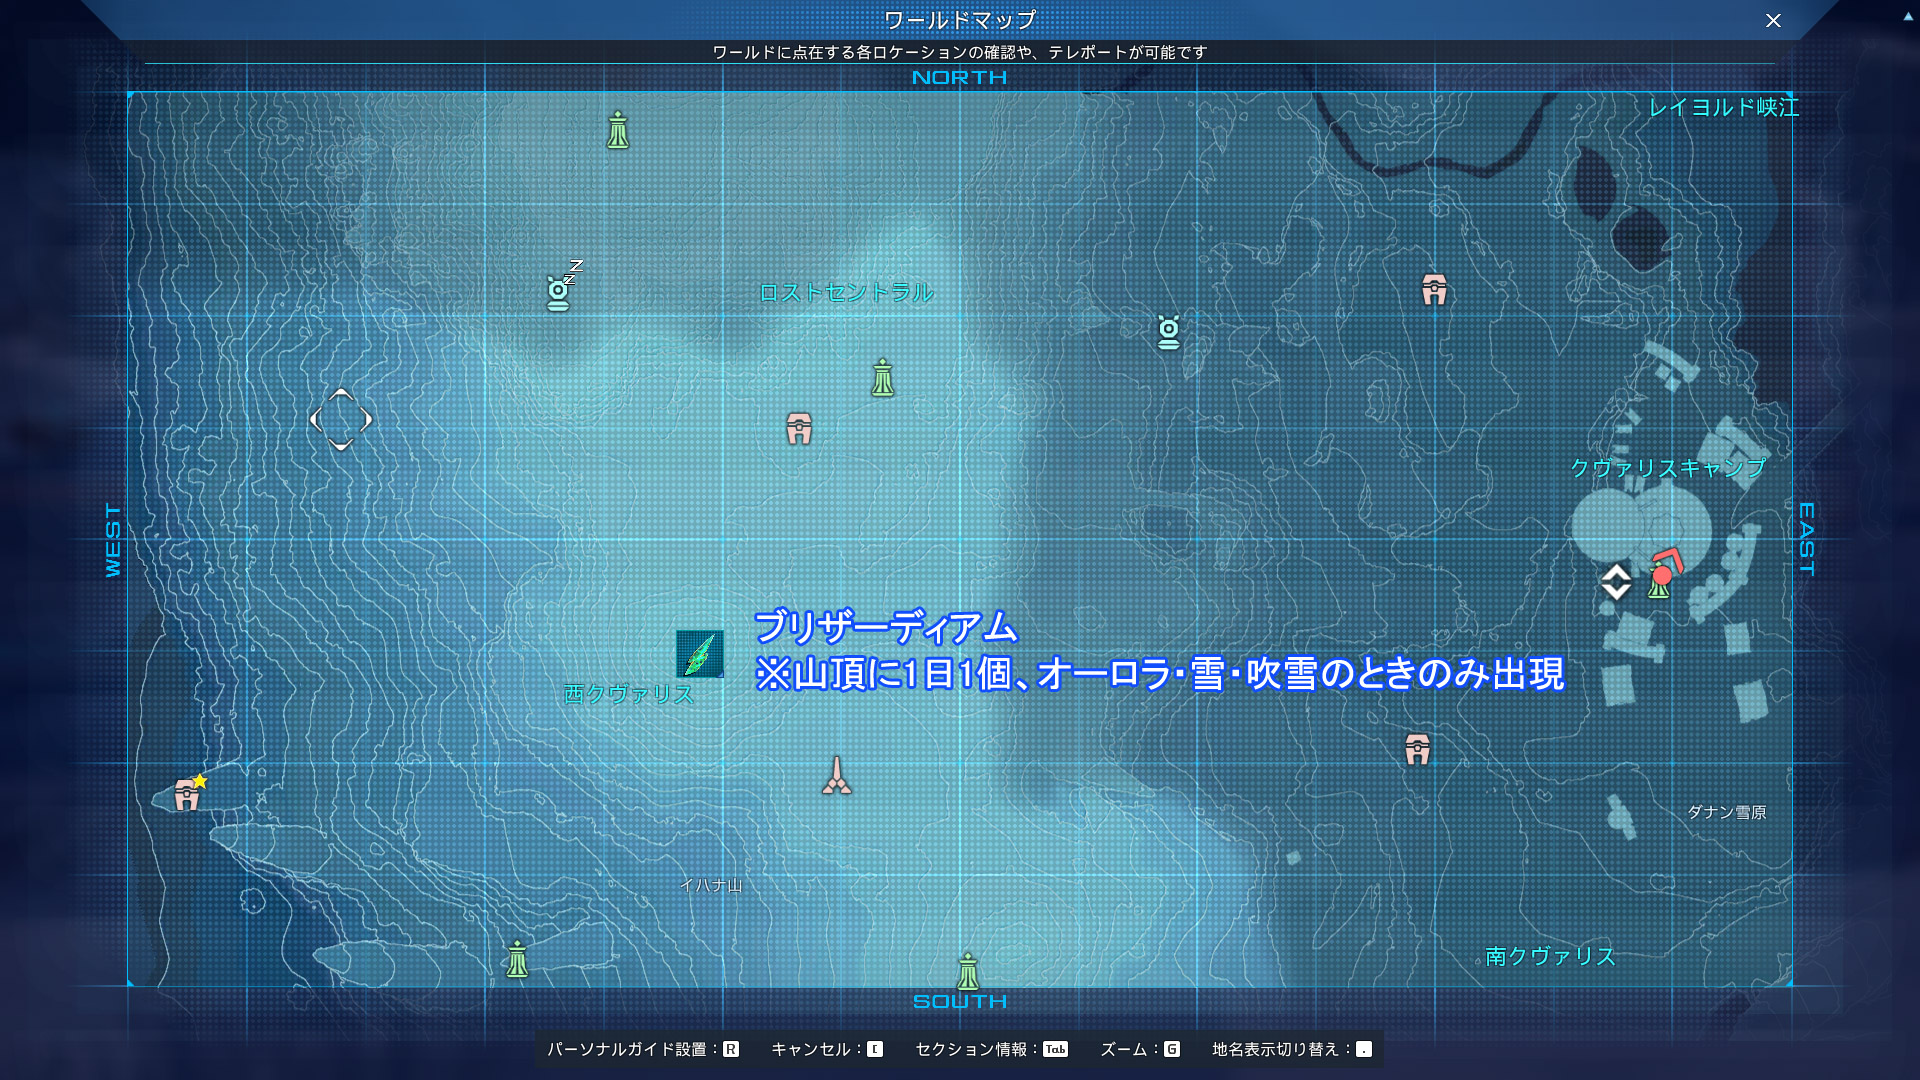This screenshot has height=1080, width=1920.
Task: Click the four-arrow map cursor reticle
Action: pyautogui.click(x=341, y=420)
